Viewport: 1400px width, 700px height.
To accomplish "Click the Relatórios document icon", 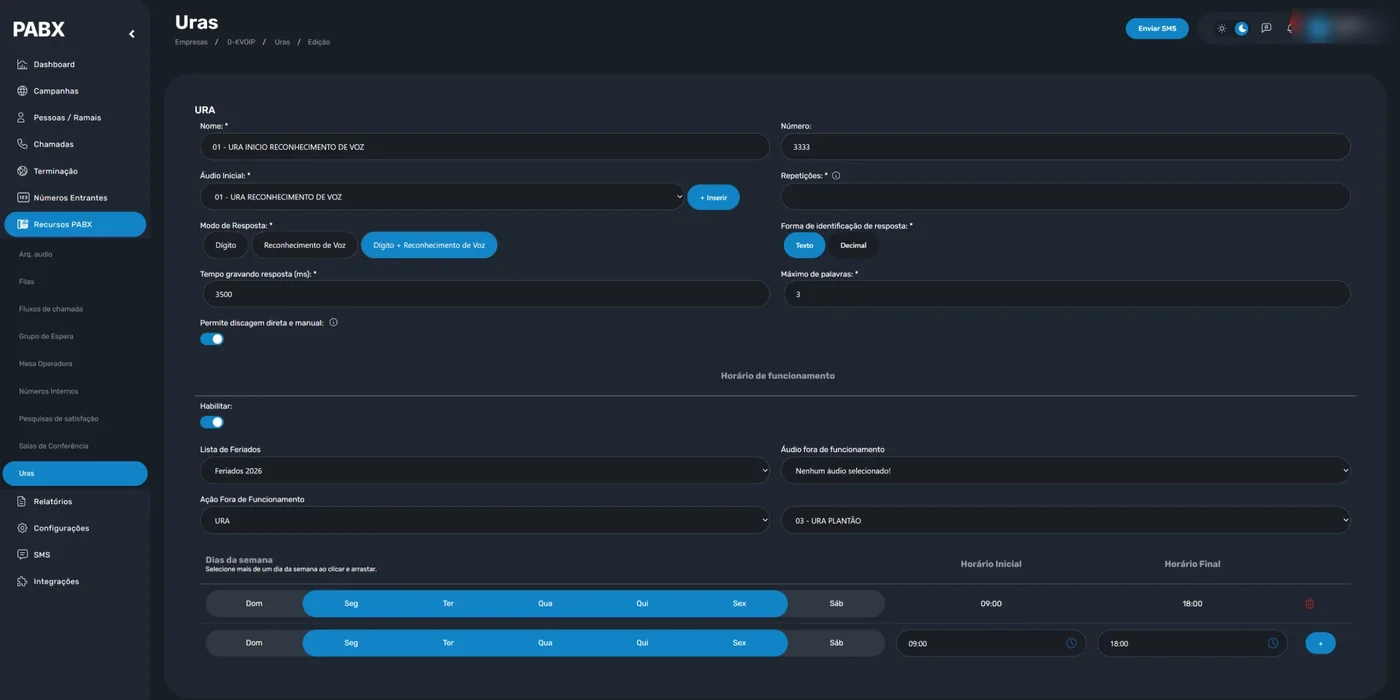I will (x=22, y=501).
